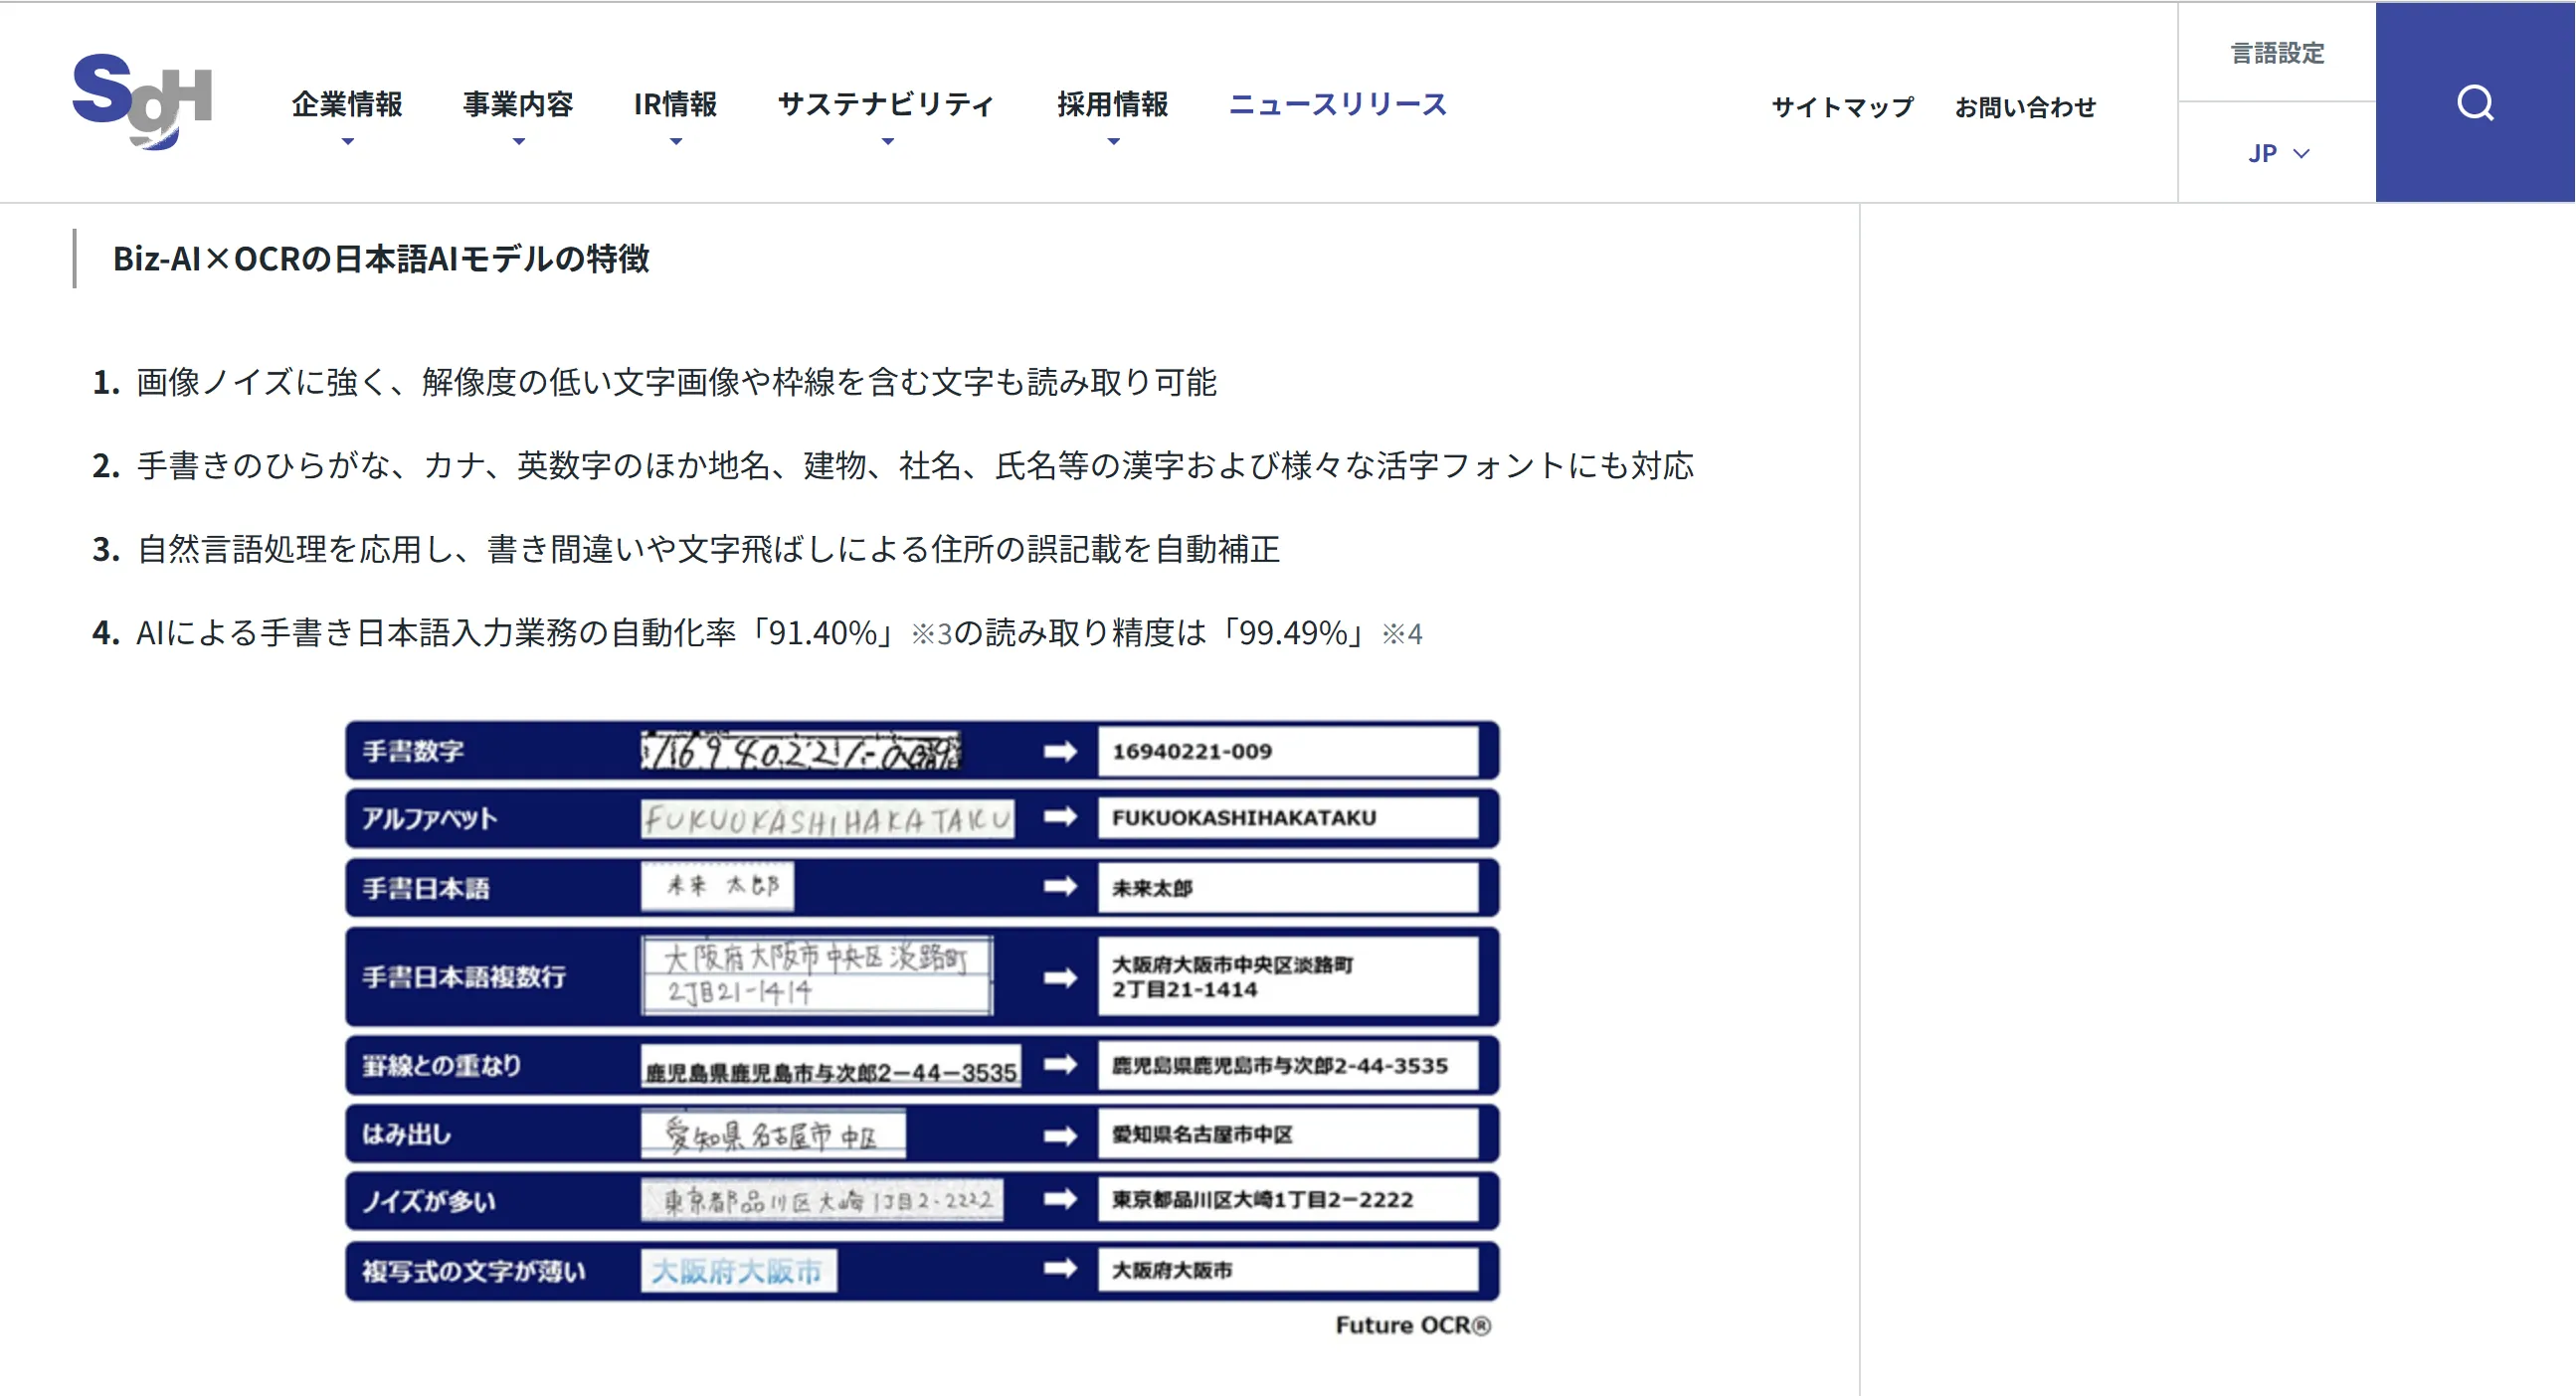The image size is (2576, 1396).
Task: Click the 複写式の文字が薄い row label
Action: [x=473, y=1271]
